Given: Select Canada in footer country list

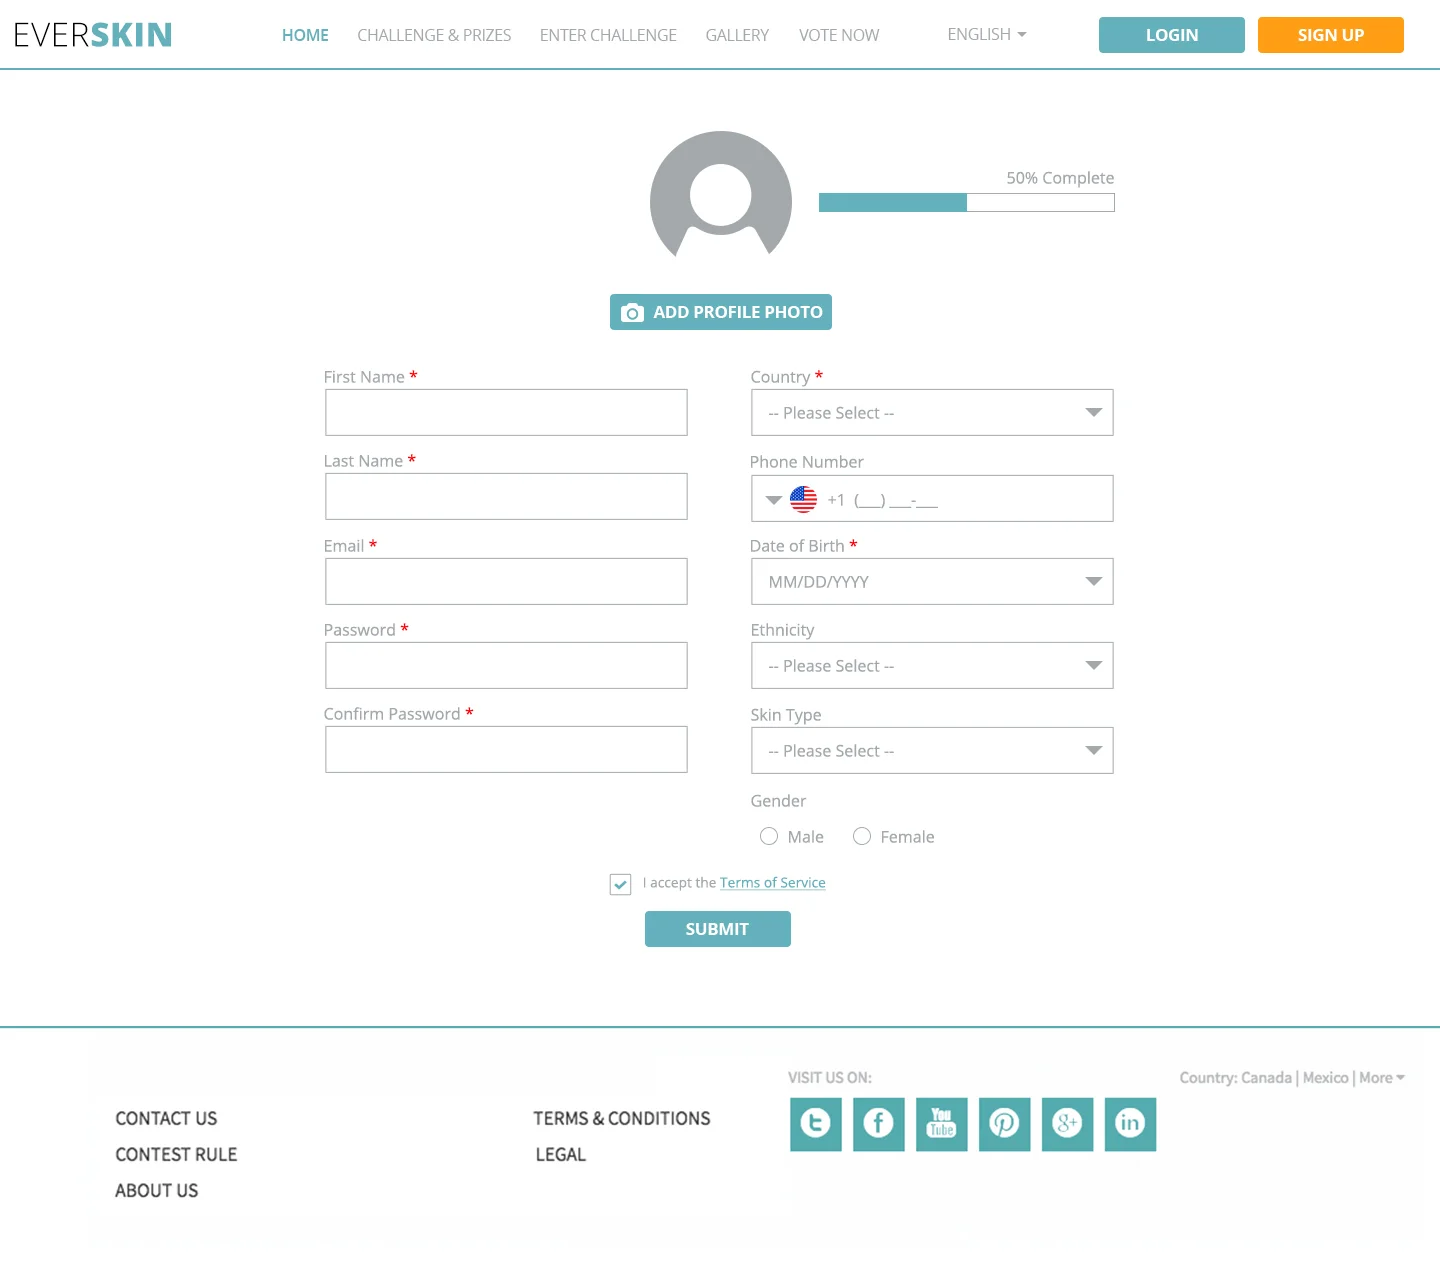Looking at the screenshot, I should pos(1266,1078).
